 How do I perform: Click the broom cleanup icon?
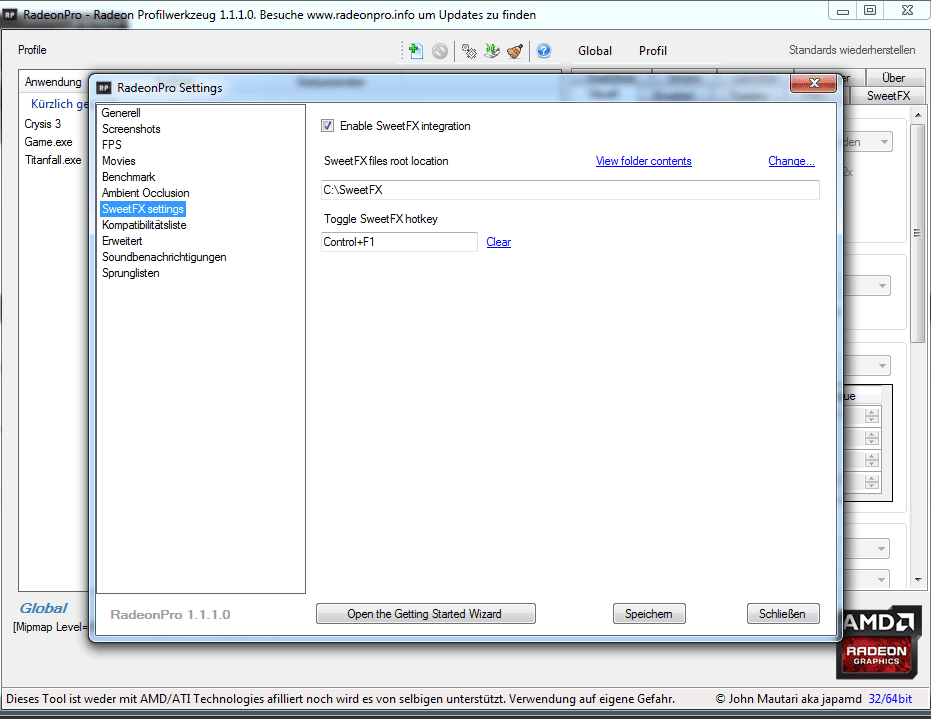pyautogui.click(x=515, y=51)
